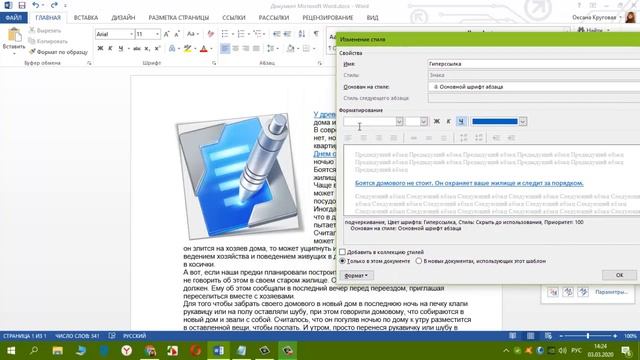This screenshot has height=360, width=640.
Task: Click the Word icon in the Windows taskbar
Action: coord(218,350)
